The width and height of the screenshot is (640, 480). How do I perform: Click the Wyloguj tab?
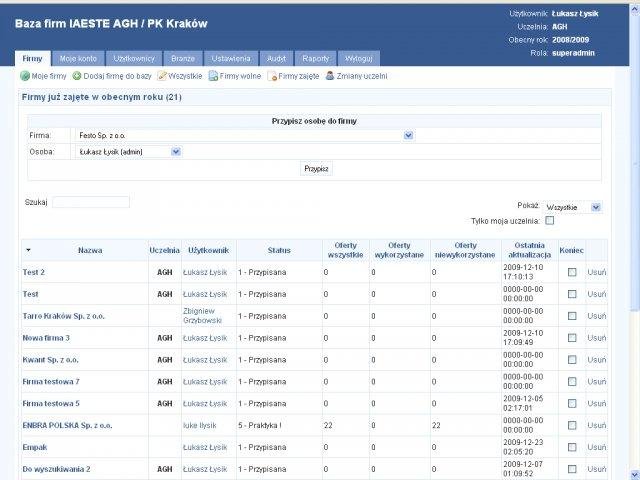(x=359, y=58)
